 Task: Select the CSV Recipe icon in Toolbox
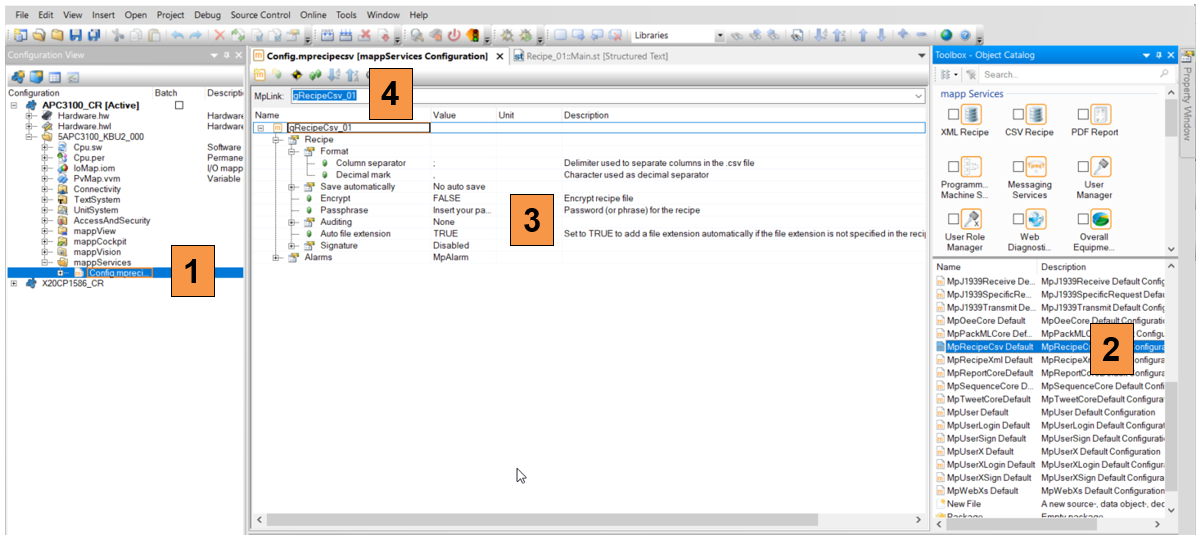point(1036,115)
